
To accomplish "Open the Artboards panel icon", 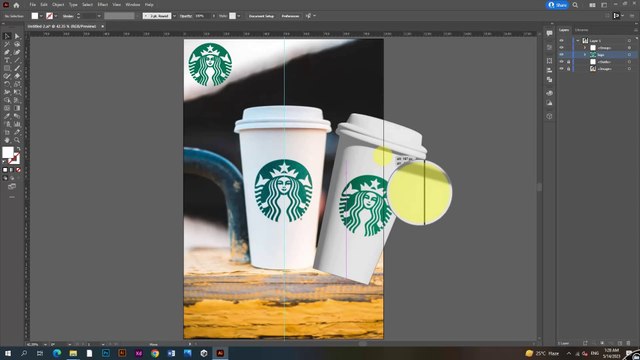I will (549, 61).
